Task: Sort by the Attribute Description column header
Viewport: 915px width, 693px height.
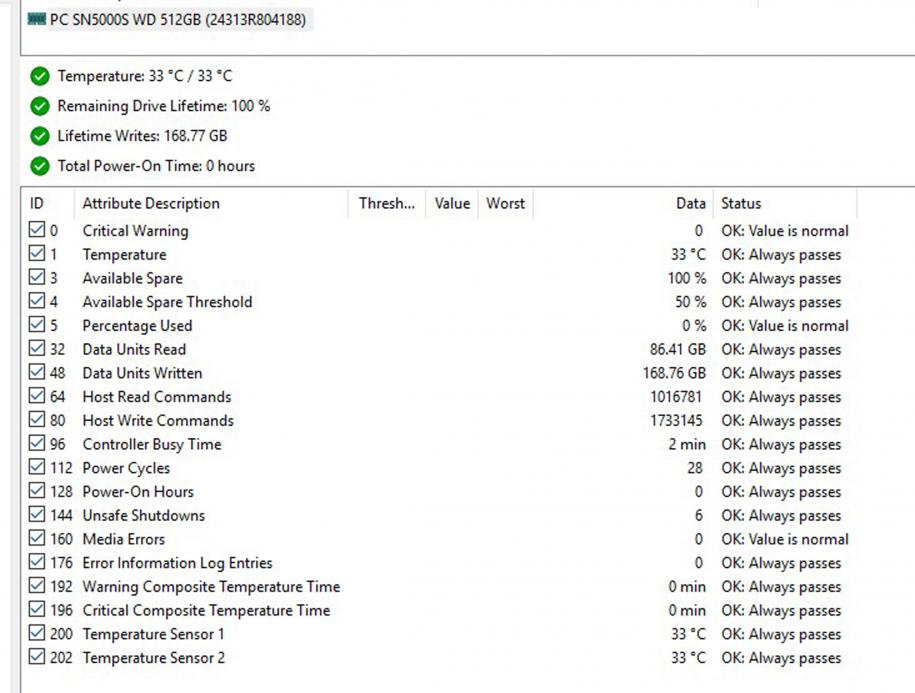Action: 150,203
